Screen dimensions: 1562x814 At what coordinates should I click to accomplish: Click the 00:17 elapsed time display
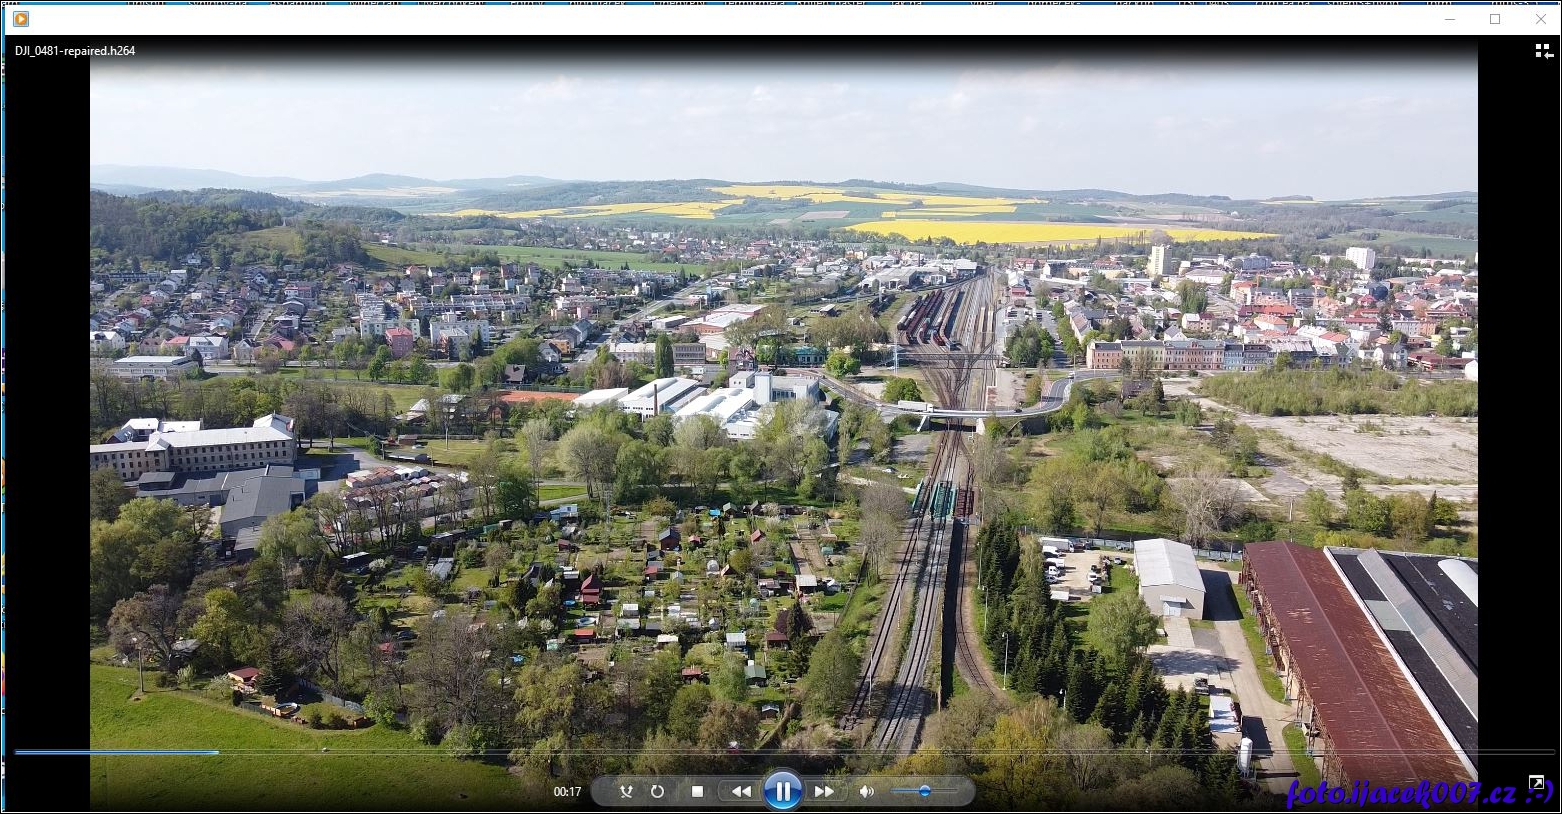click(x=567, y=791)
